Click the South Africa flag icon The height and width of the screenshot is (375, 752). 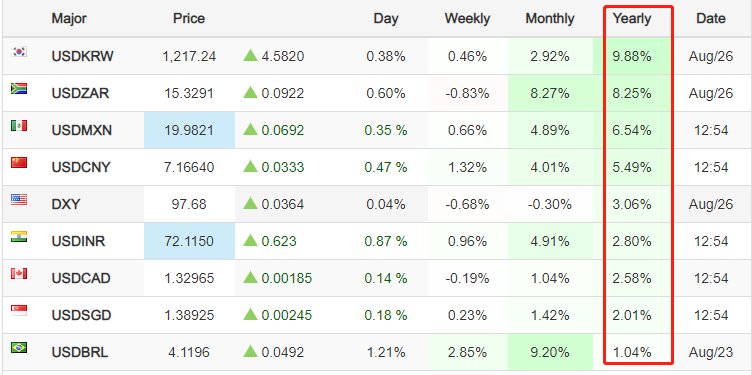click(19, 88)
